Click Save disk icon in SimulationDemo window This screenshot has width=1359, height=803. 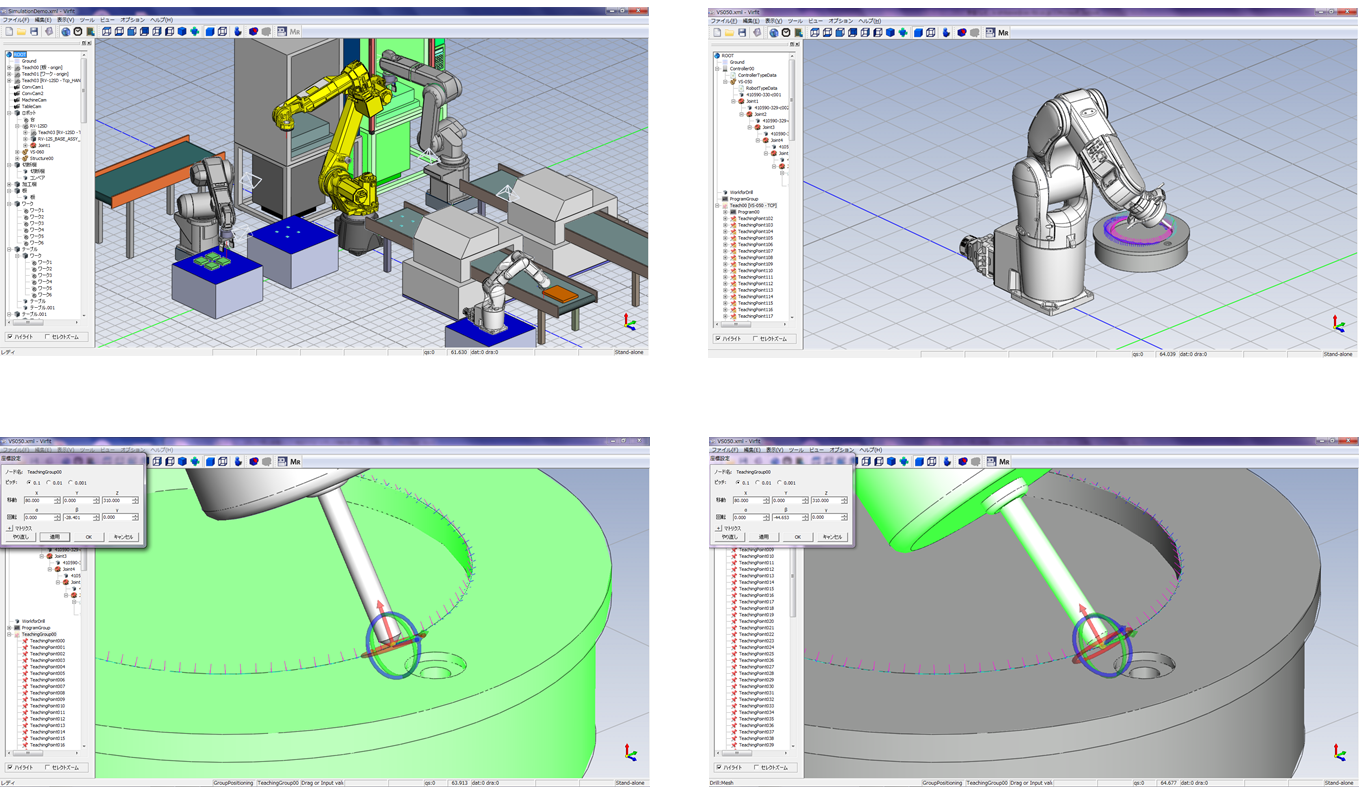[34, 32]
